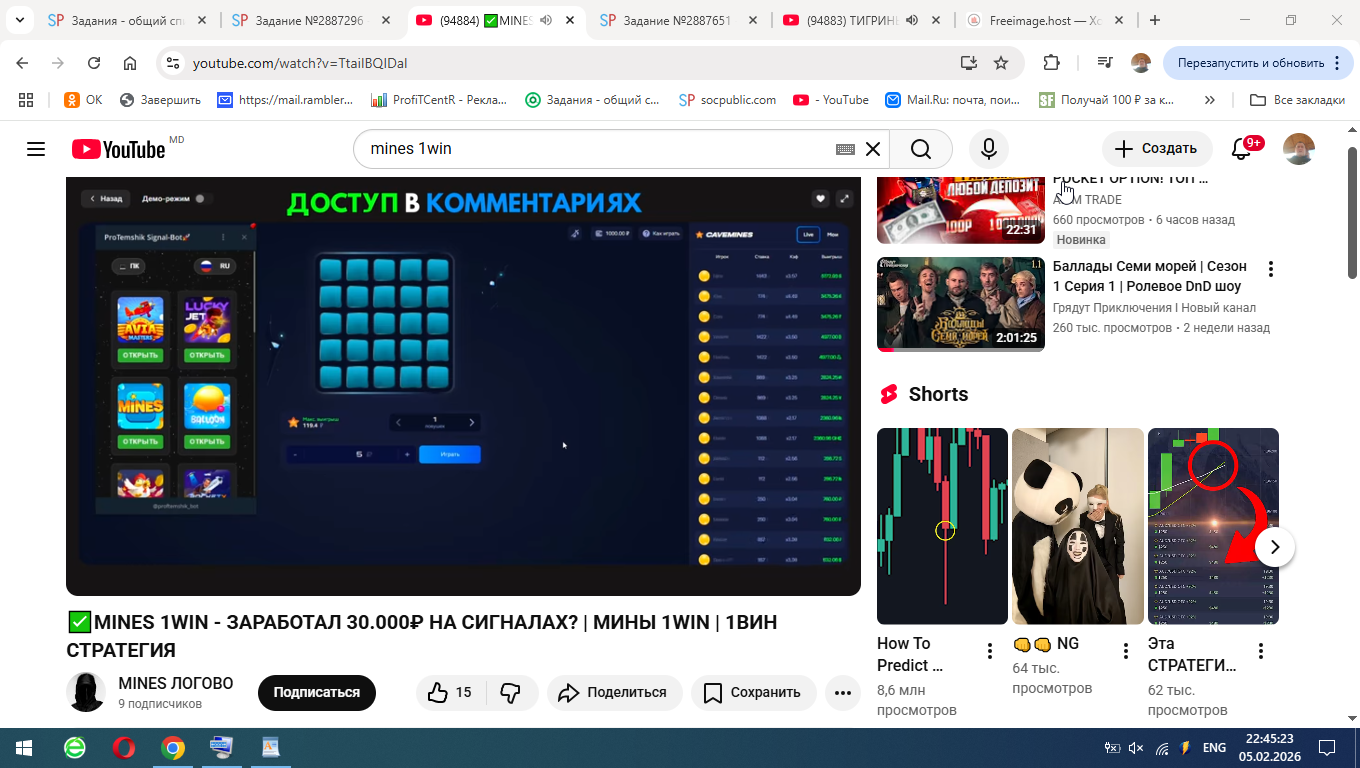Toggle system volume mute icon in tray

click(x=1135, y=748)
